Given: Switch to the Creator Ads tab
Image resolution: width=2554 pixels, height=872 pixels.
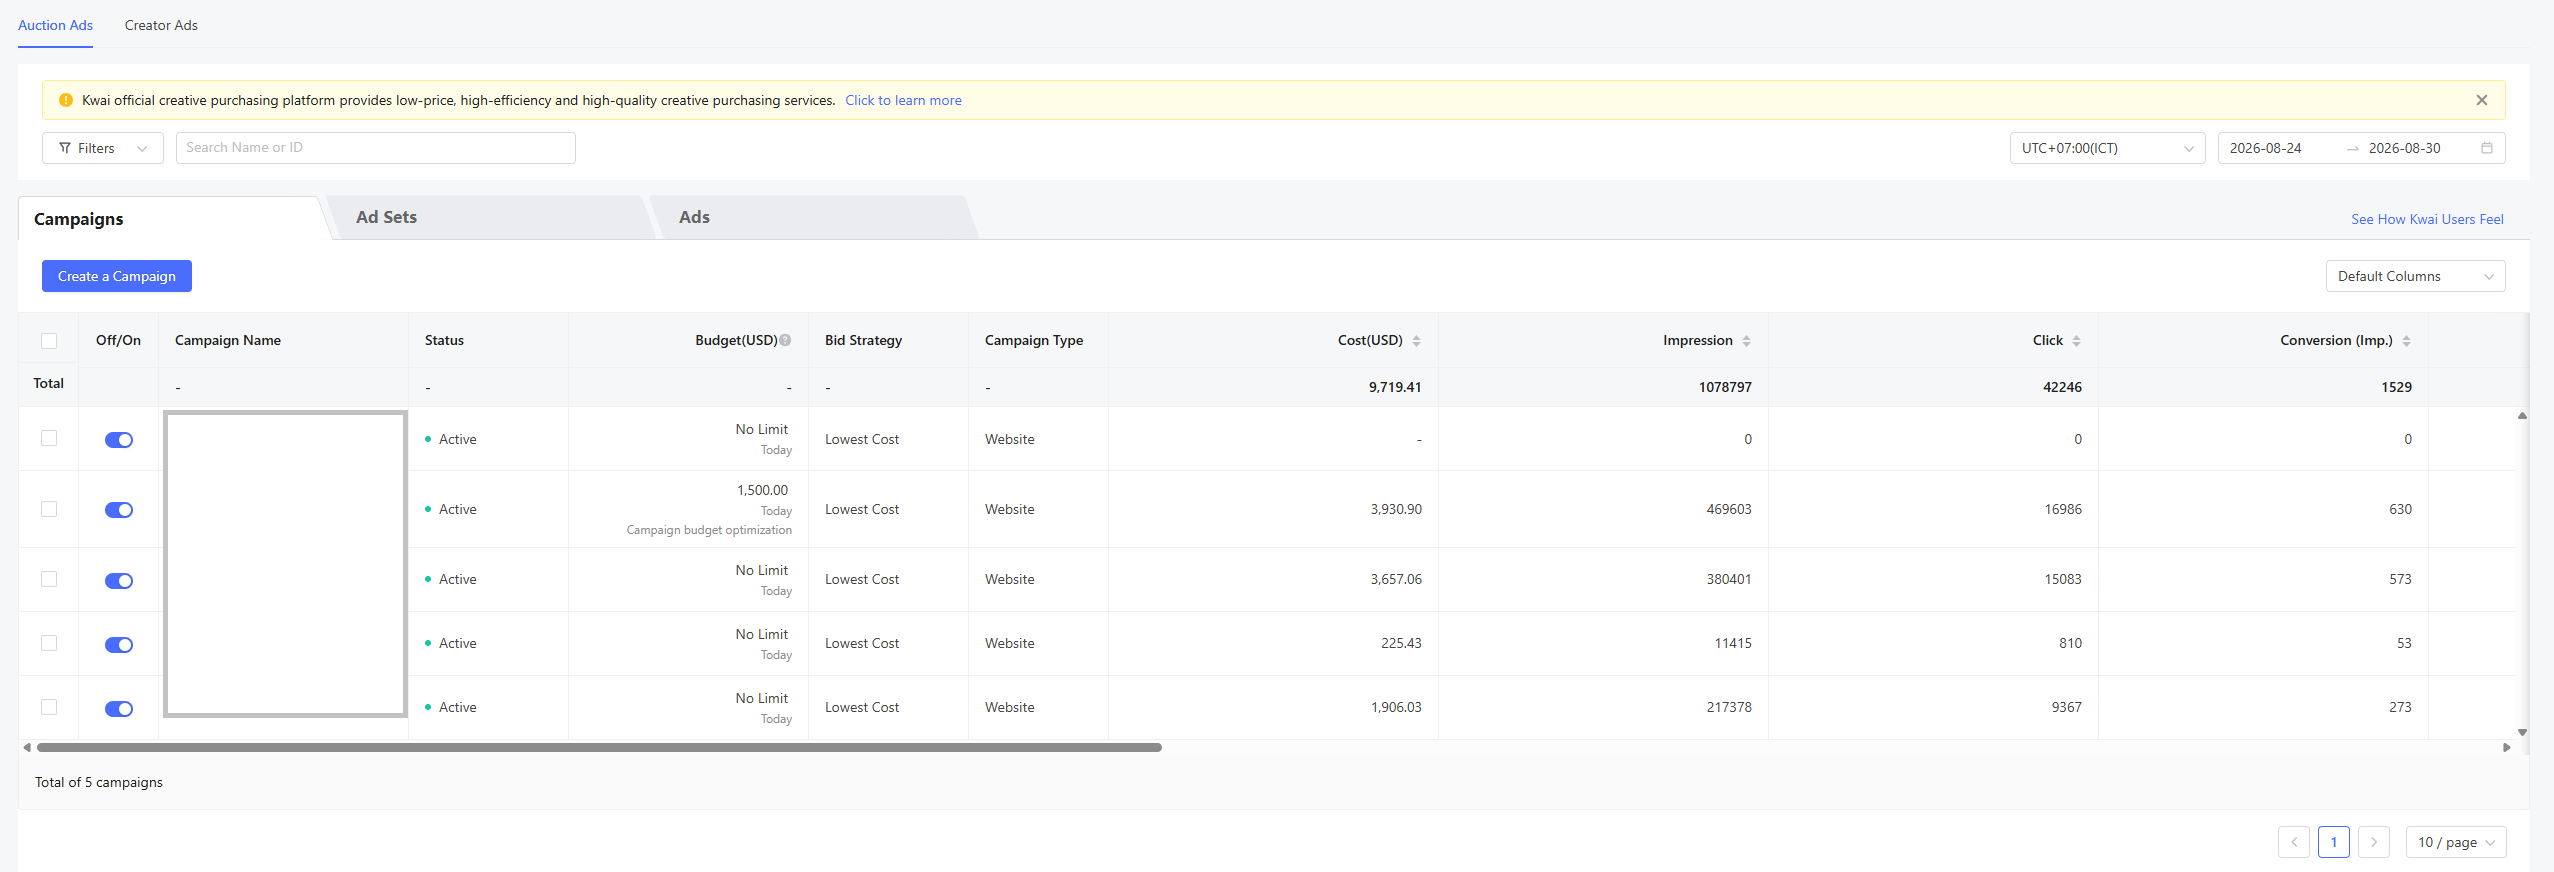Looking at the screenshot, I should pyautogui.click(x=161, y=25).
